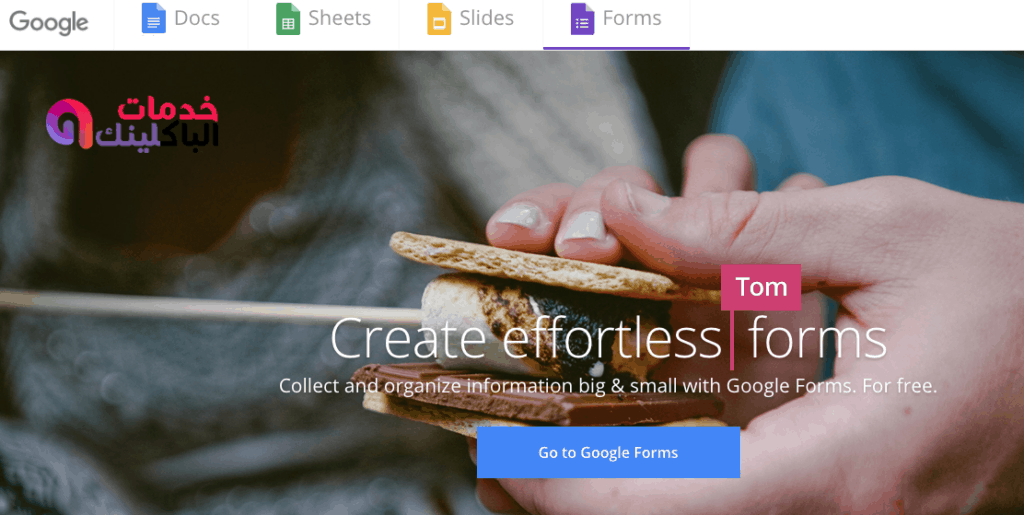Click the yellow Slides presentation icon

coord(439,18)
